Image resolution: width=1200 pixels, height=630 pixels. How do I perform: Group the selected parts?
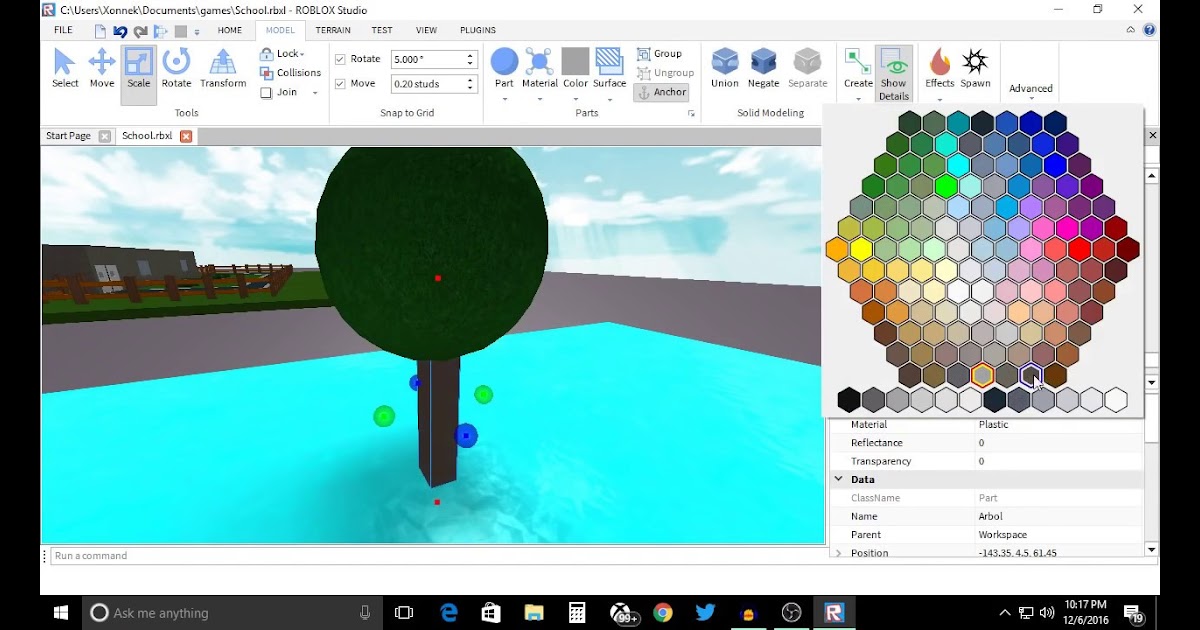pyautogui.click(x=659, y=54)
